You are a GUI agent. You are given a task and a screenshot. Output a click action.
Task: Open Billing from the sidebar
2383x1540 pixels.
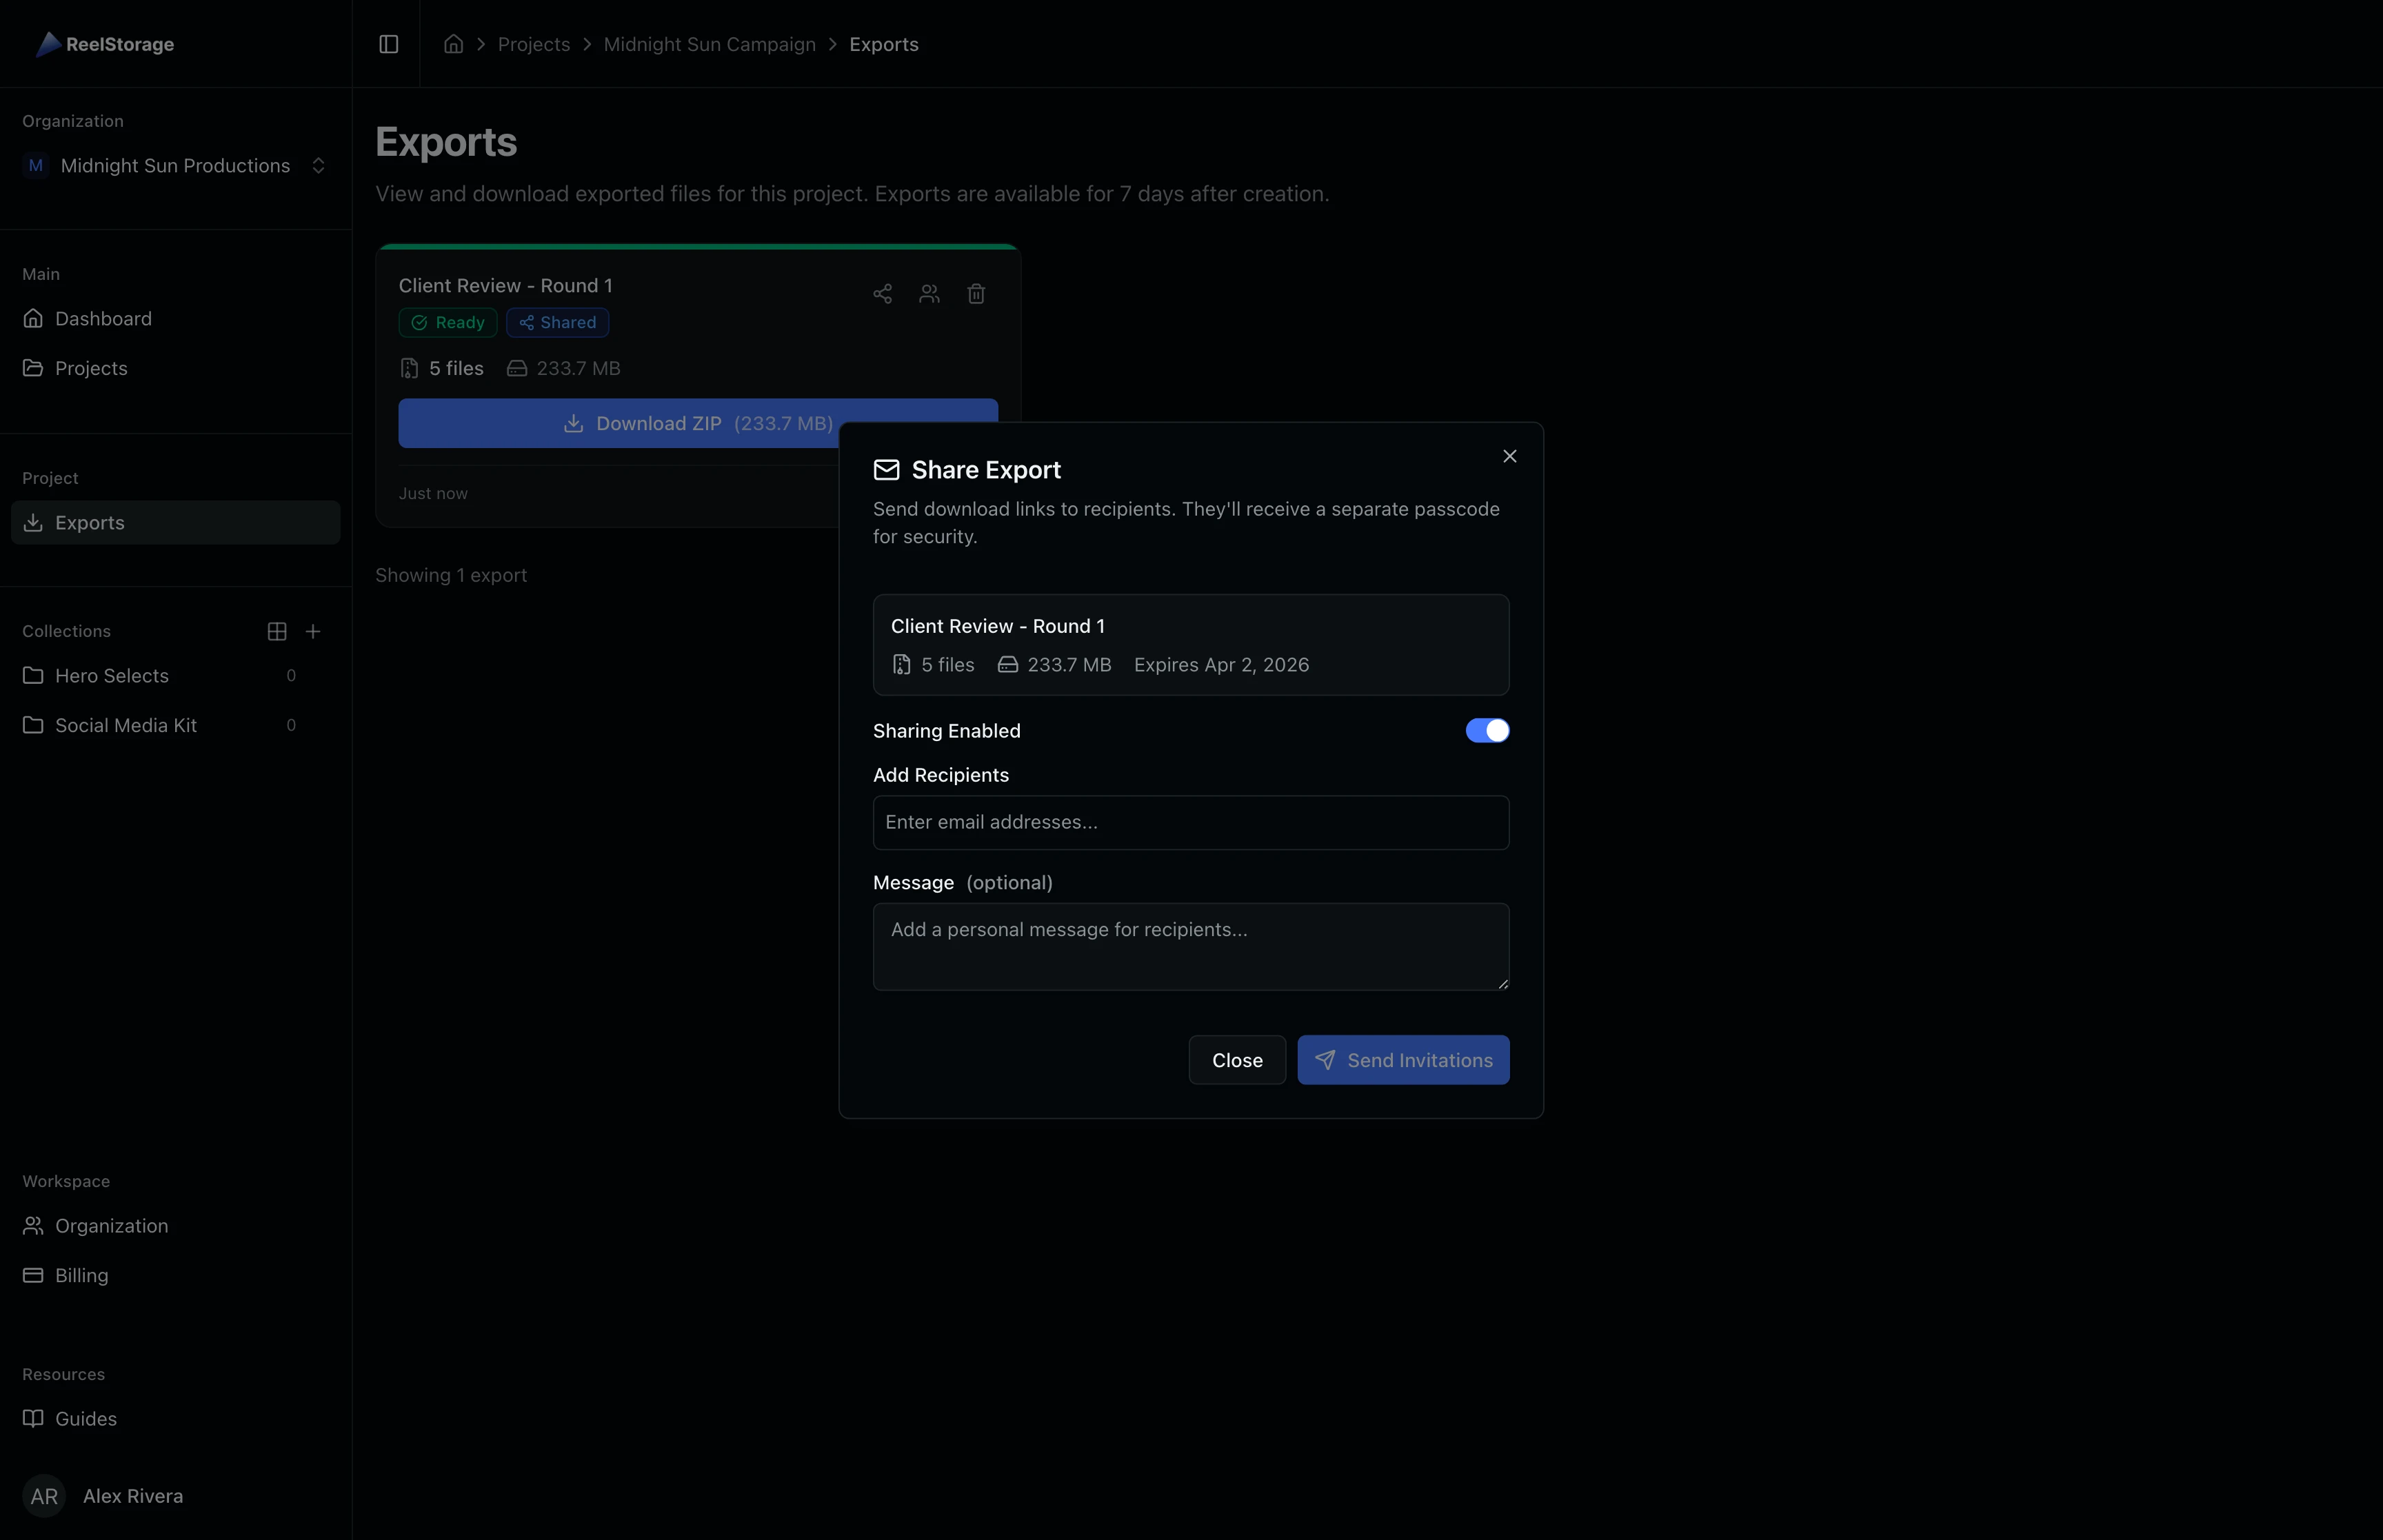(80, 1275)
